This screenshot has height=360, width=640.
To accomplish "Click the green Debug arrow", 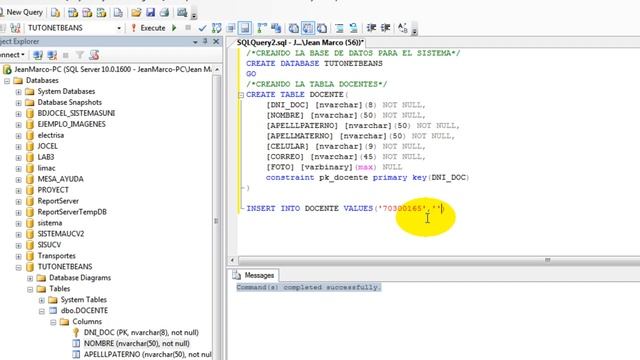I will click(x=174, y=28).
